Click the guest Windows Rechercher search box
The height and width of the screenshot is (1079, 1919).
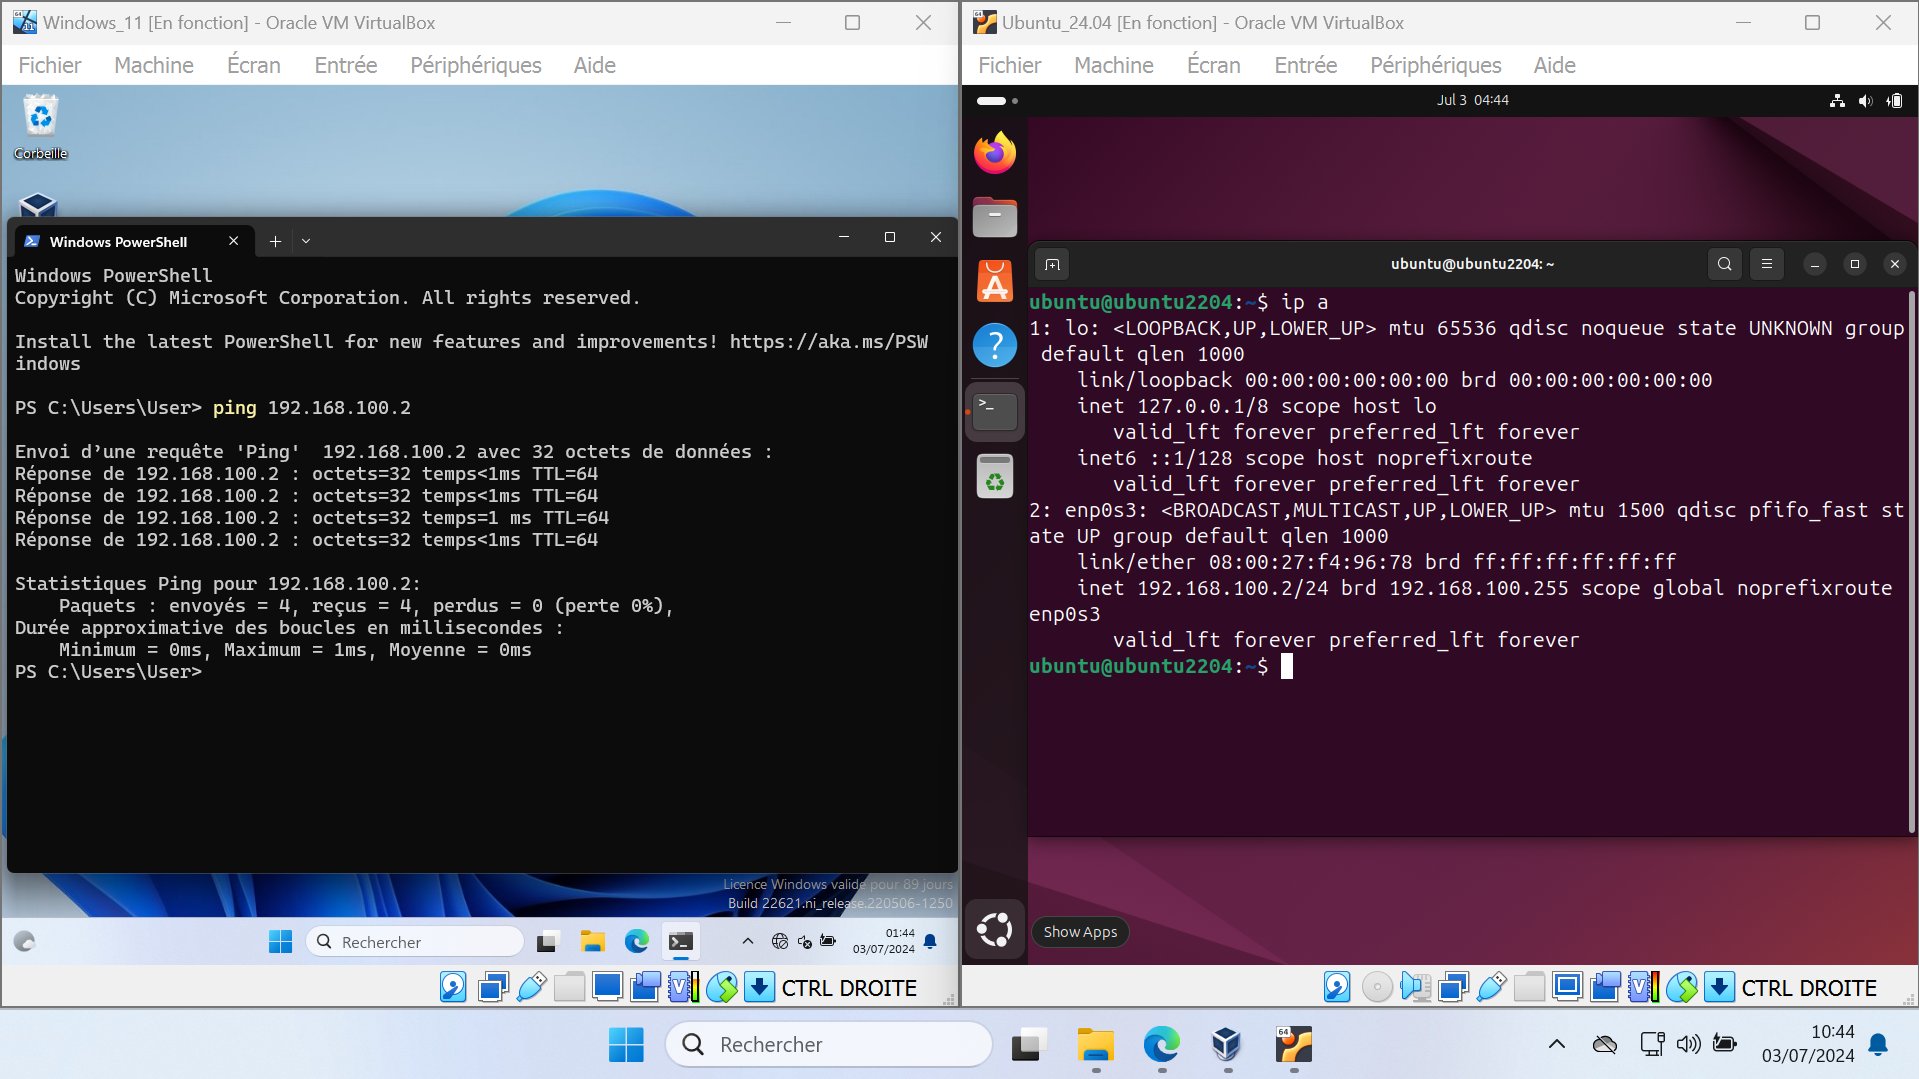(415, 941)
